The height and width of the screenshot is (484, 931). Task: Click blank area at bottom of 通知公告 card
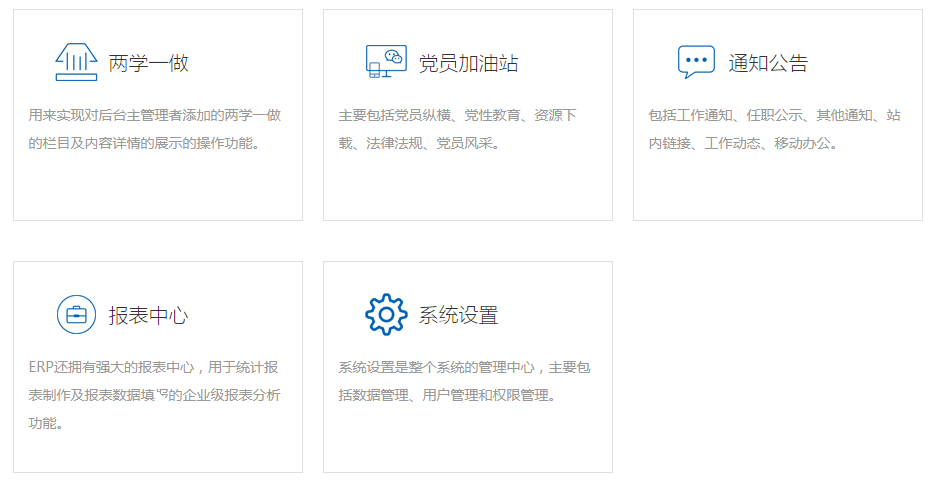[777, 190]
